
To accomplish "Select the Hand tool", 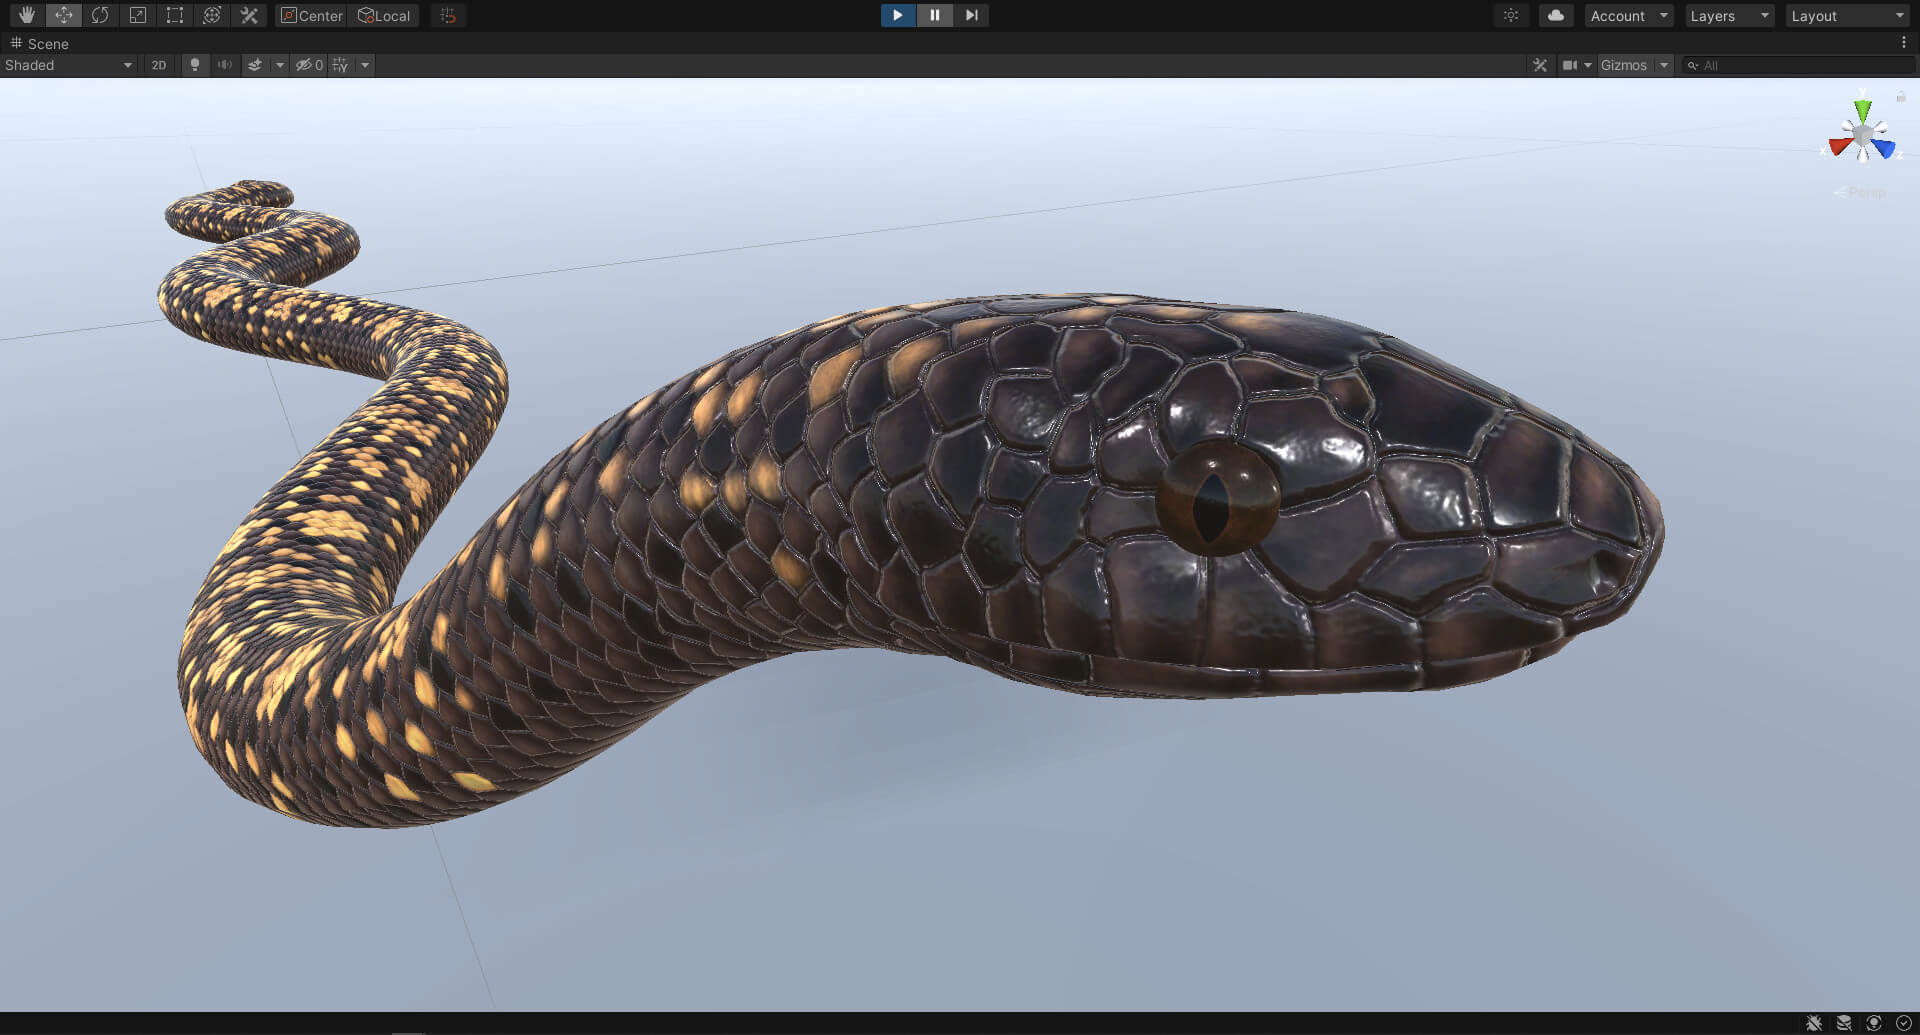I will click(x=27, y=15).
